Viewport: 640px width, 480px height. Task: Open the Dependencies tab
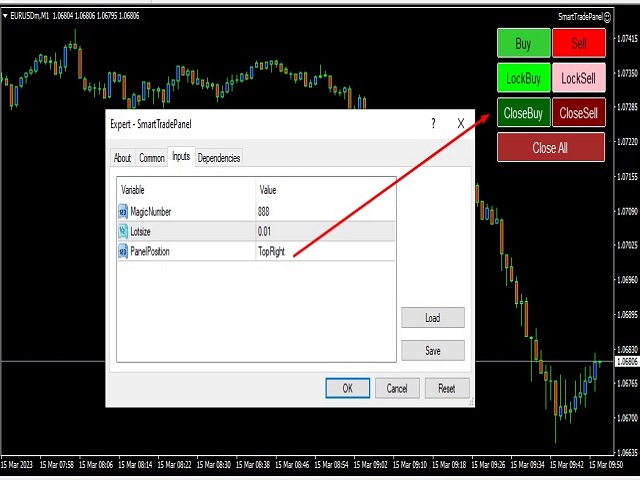pos(219,158)
